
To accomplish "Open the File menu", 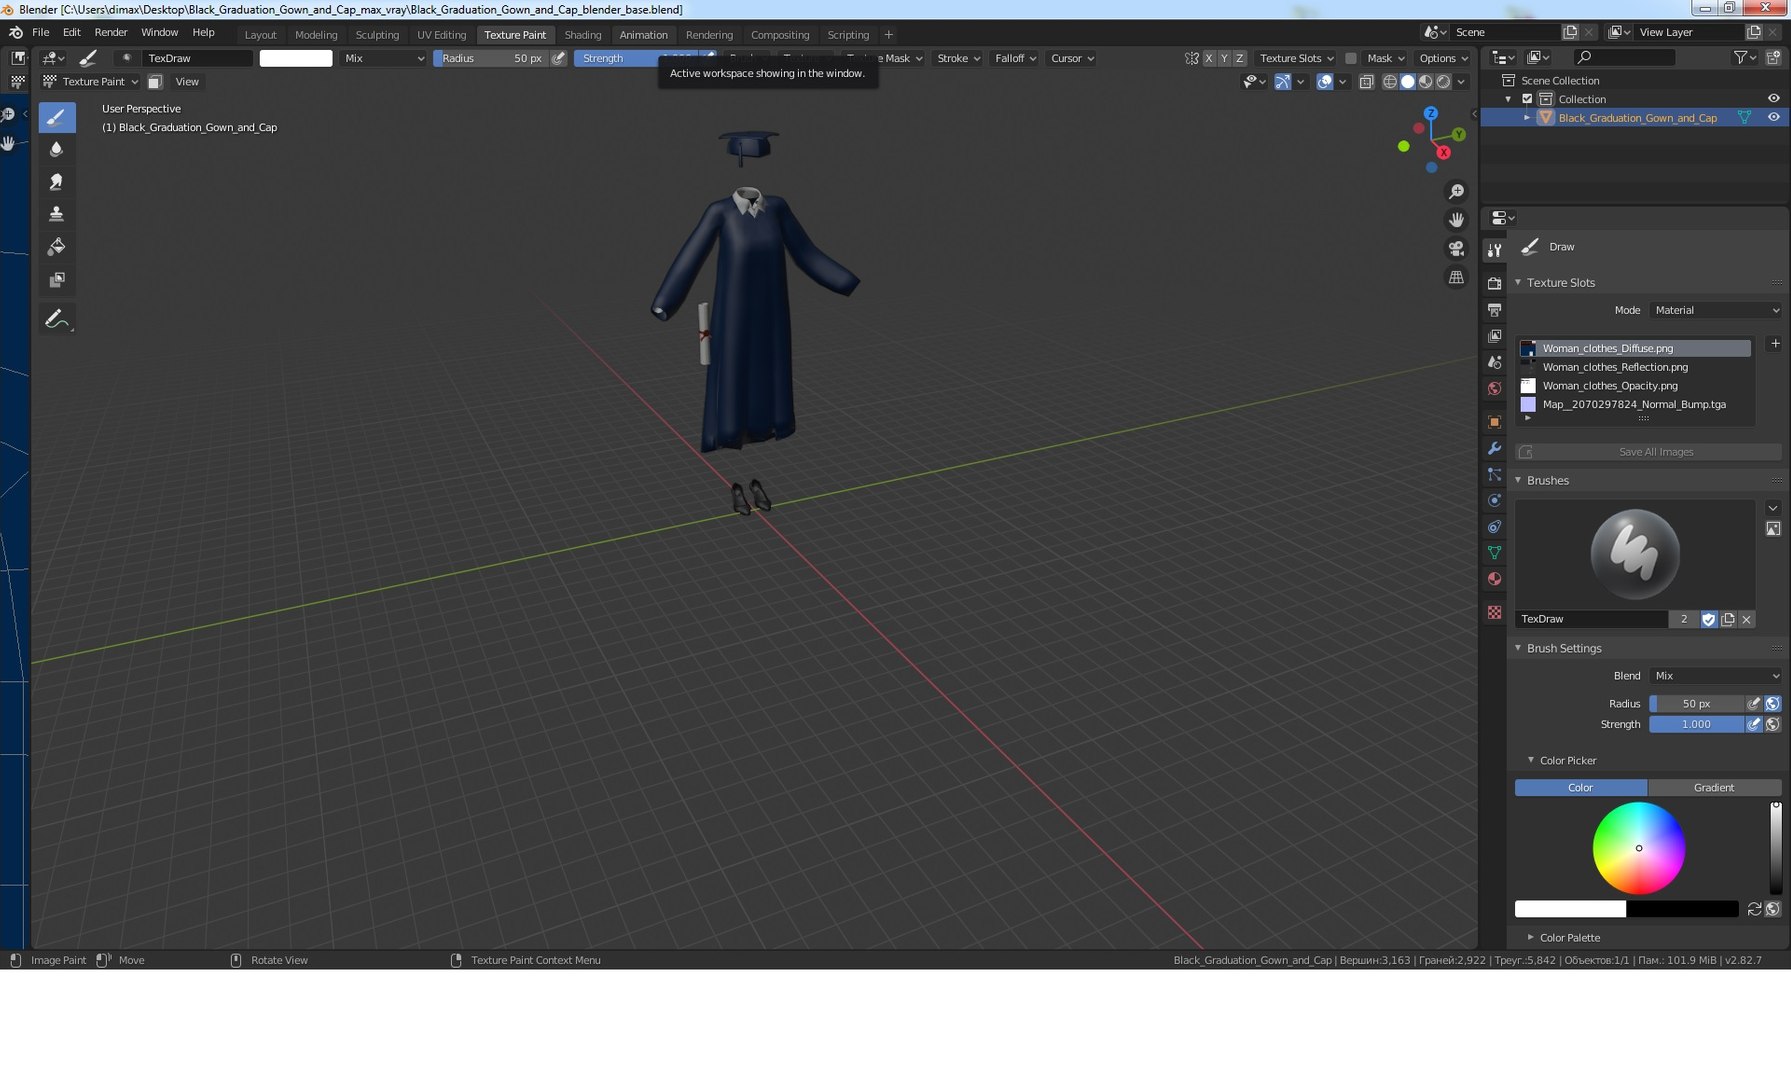I will coord(41,33).
